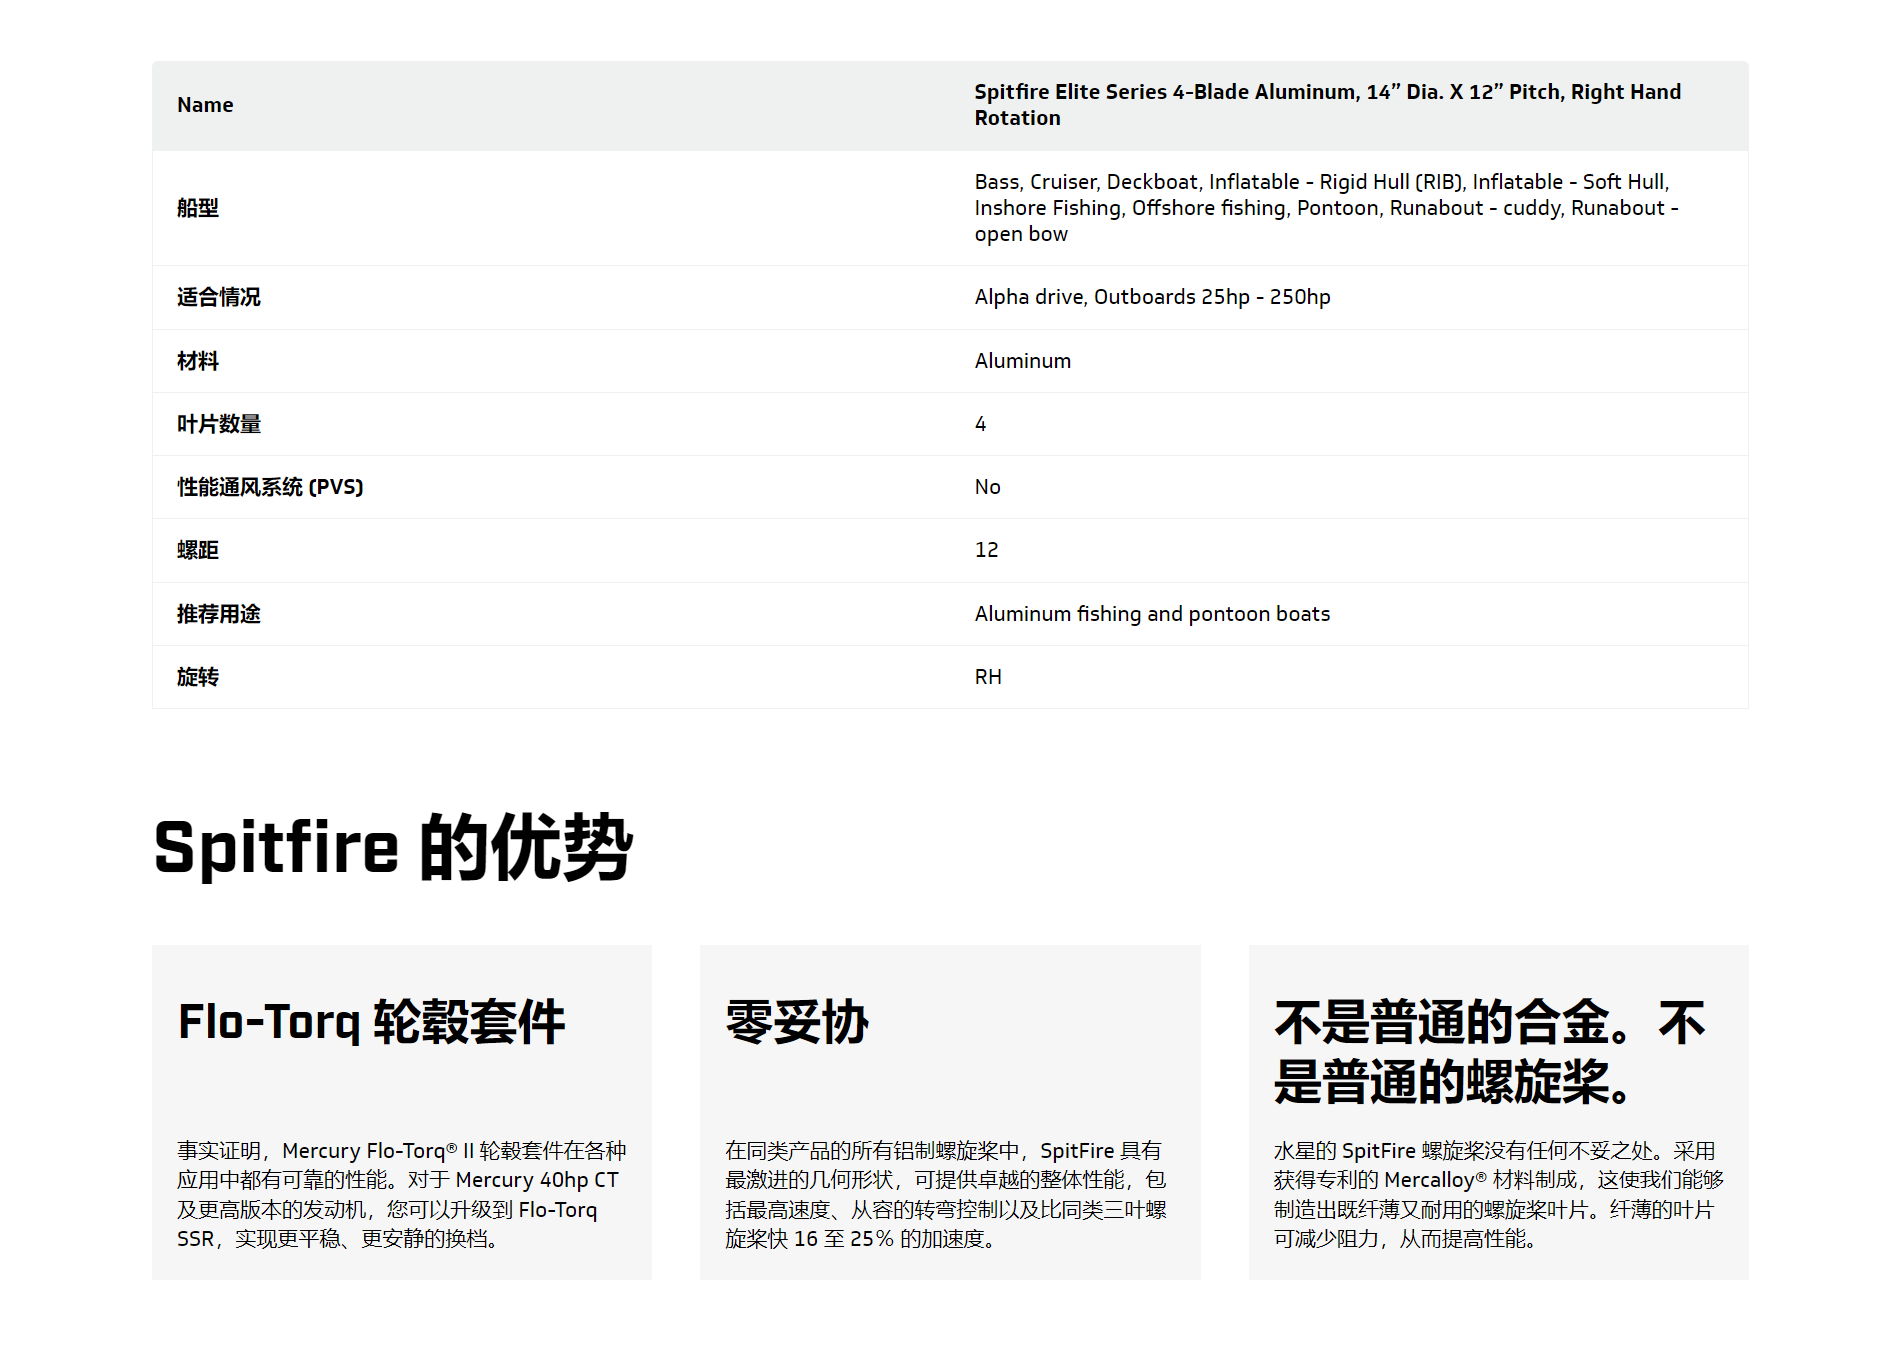Click the boat types list starting with Bass, Cruiser
The image size is (1880, 1370).
[1325, 208]
